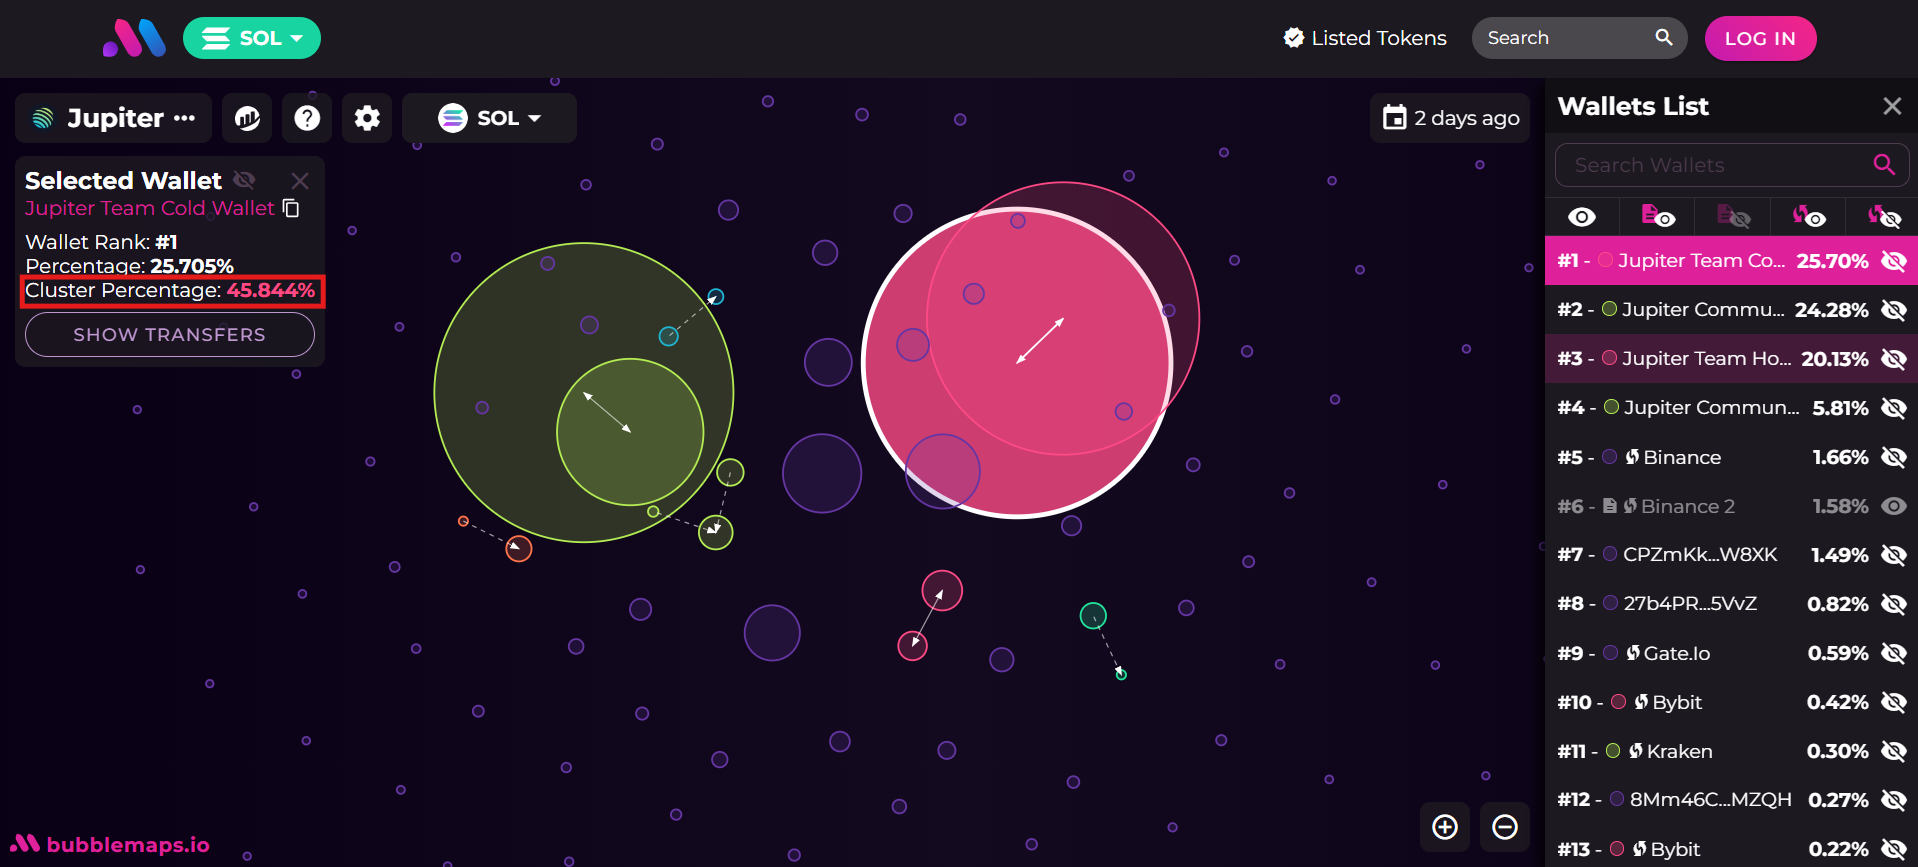Click the Bubblemaps logo in the header
This screenshot has width=1918, height=867.
click(x=134, y=38)
